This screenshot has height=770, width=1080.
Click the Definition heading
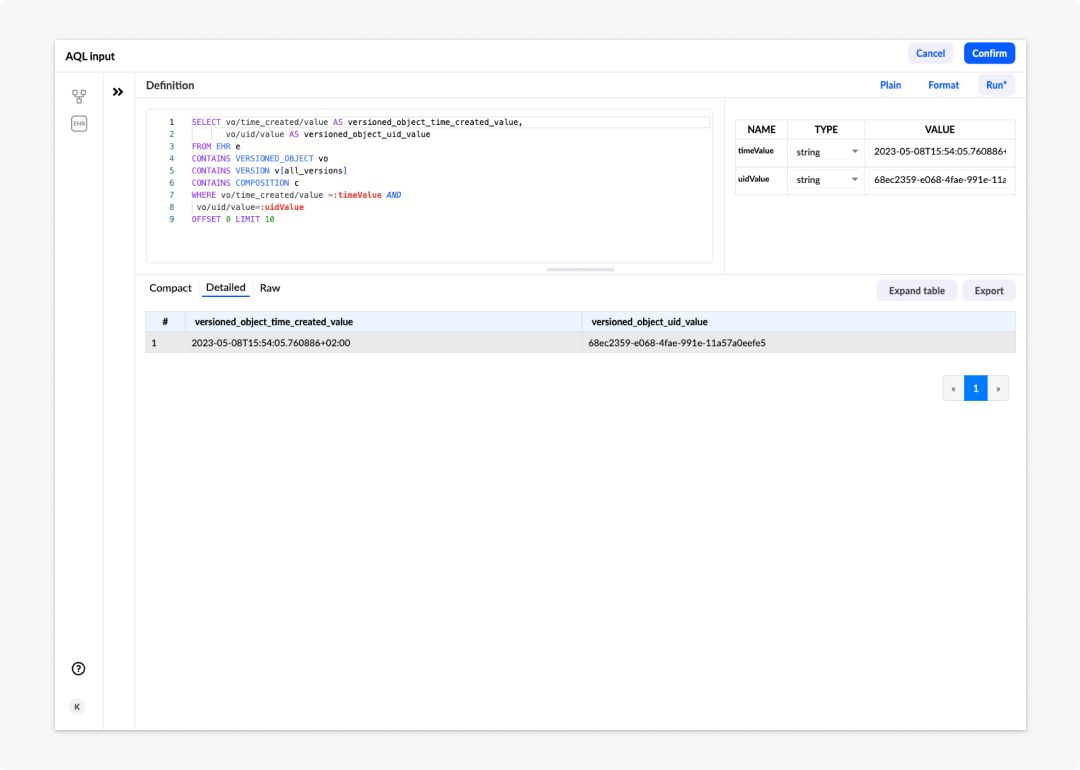170,85
